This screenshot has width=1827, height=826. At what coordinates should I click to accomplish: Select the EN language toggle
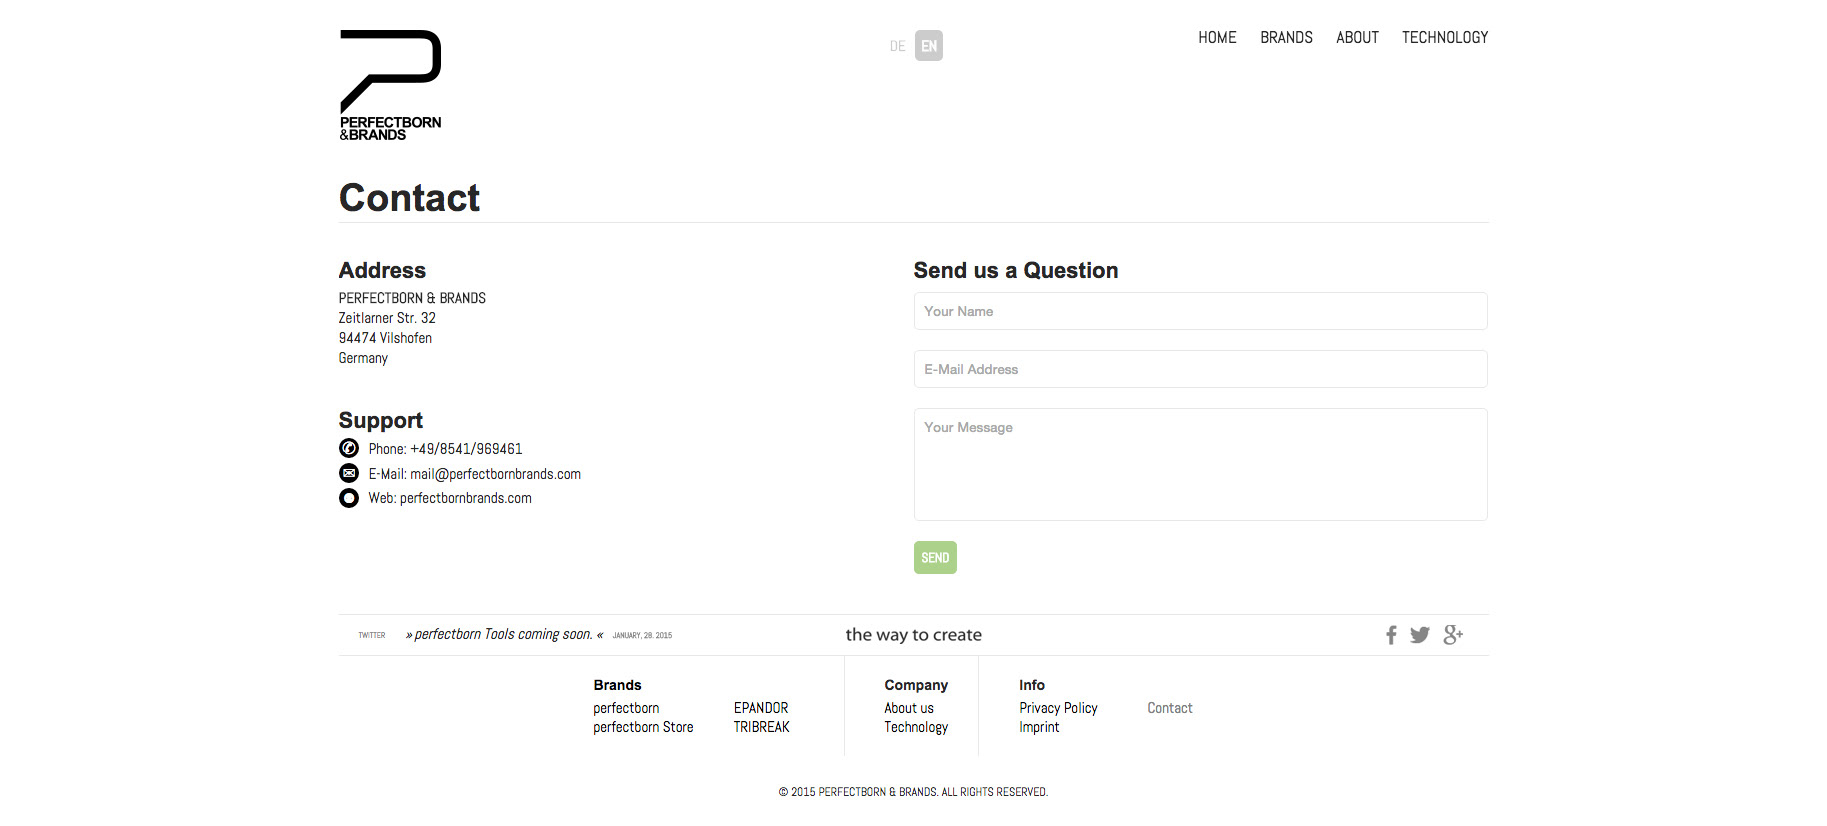pyautogui.click(x=929, y=46)
